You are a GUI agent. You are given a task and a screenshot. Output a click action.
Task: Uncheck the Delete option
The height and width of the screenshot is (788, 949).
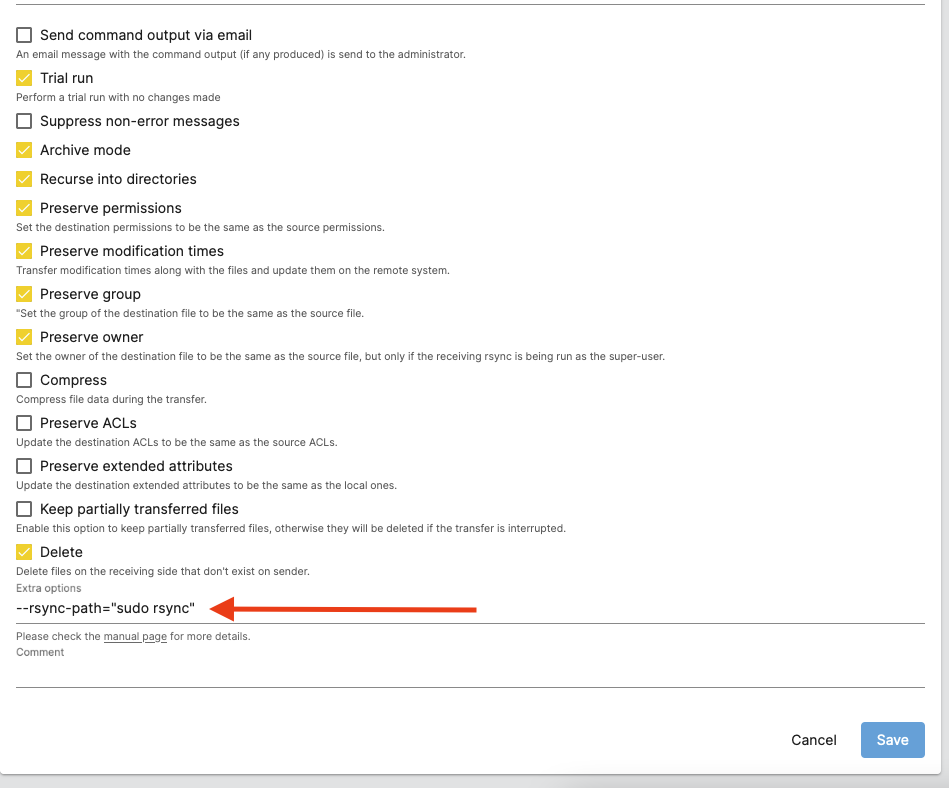24,552
